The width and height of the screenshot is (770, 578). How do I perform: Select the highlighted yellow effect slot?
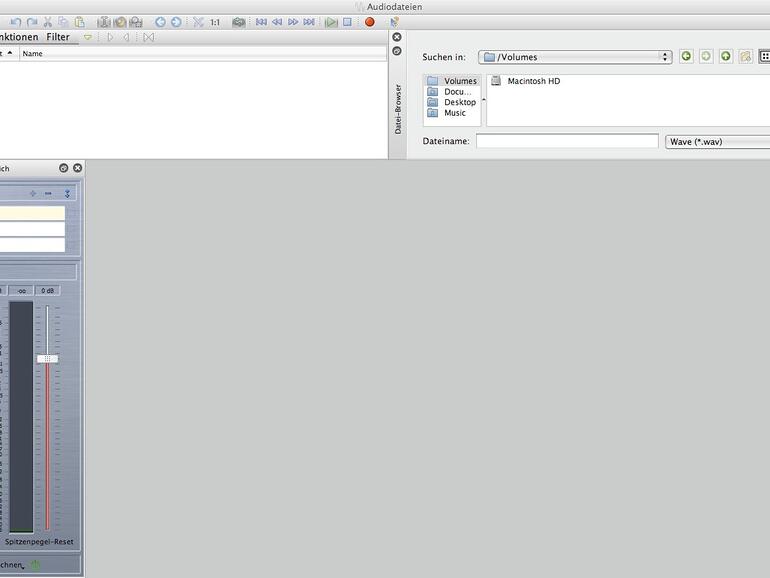[32, 213]
